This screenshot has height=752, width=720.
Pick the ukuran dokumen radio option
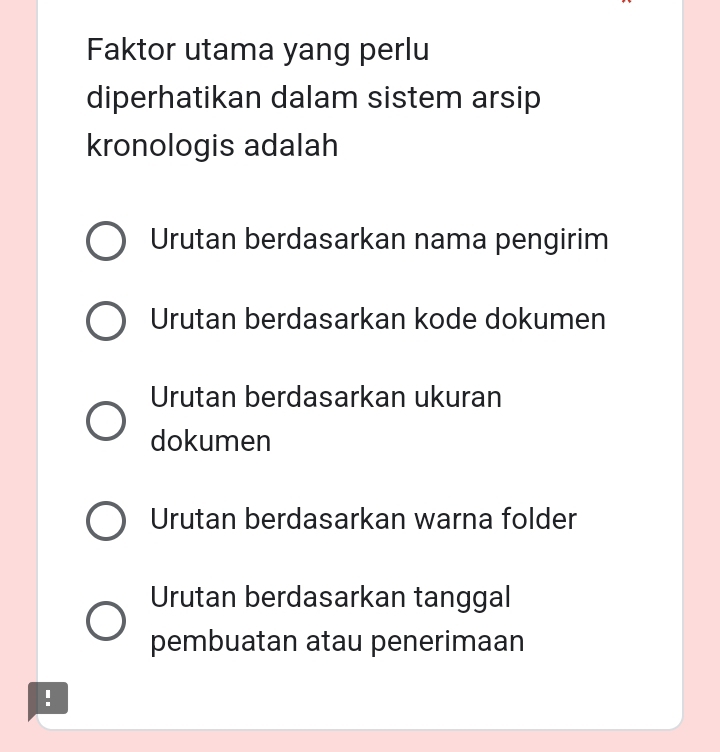tap(106, 421)
